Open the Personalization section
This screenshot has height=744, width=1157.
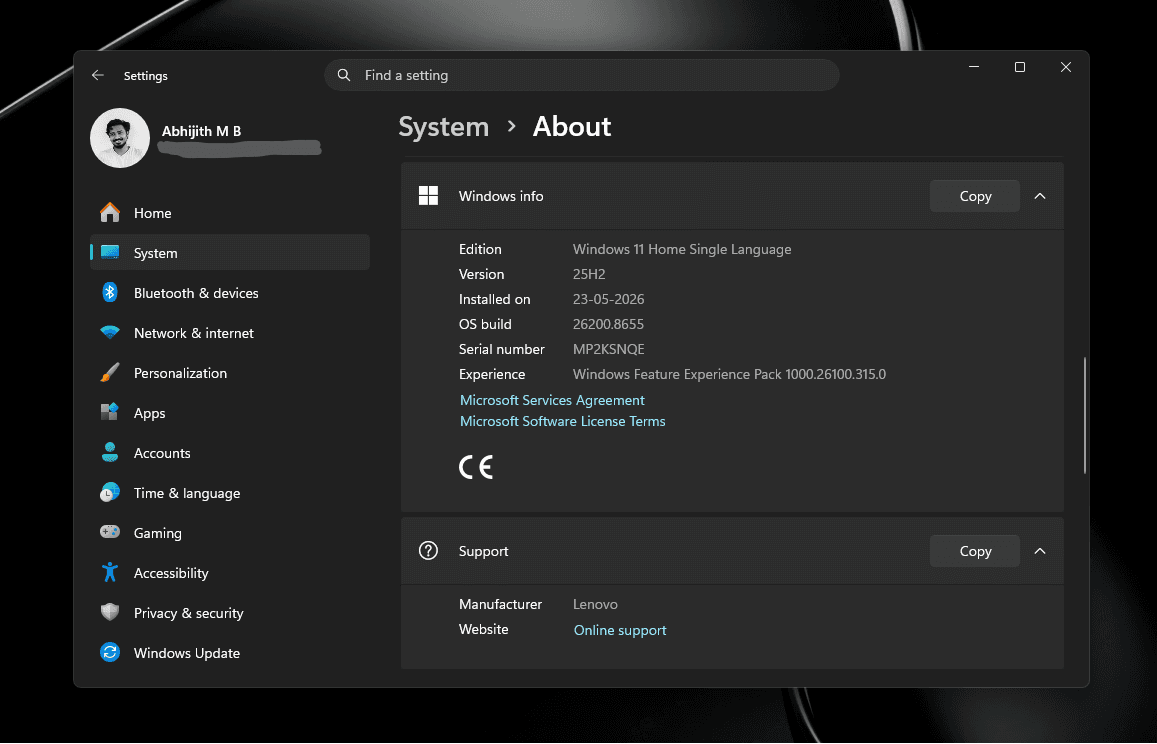coord(229,372)
